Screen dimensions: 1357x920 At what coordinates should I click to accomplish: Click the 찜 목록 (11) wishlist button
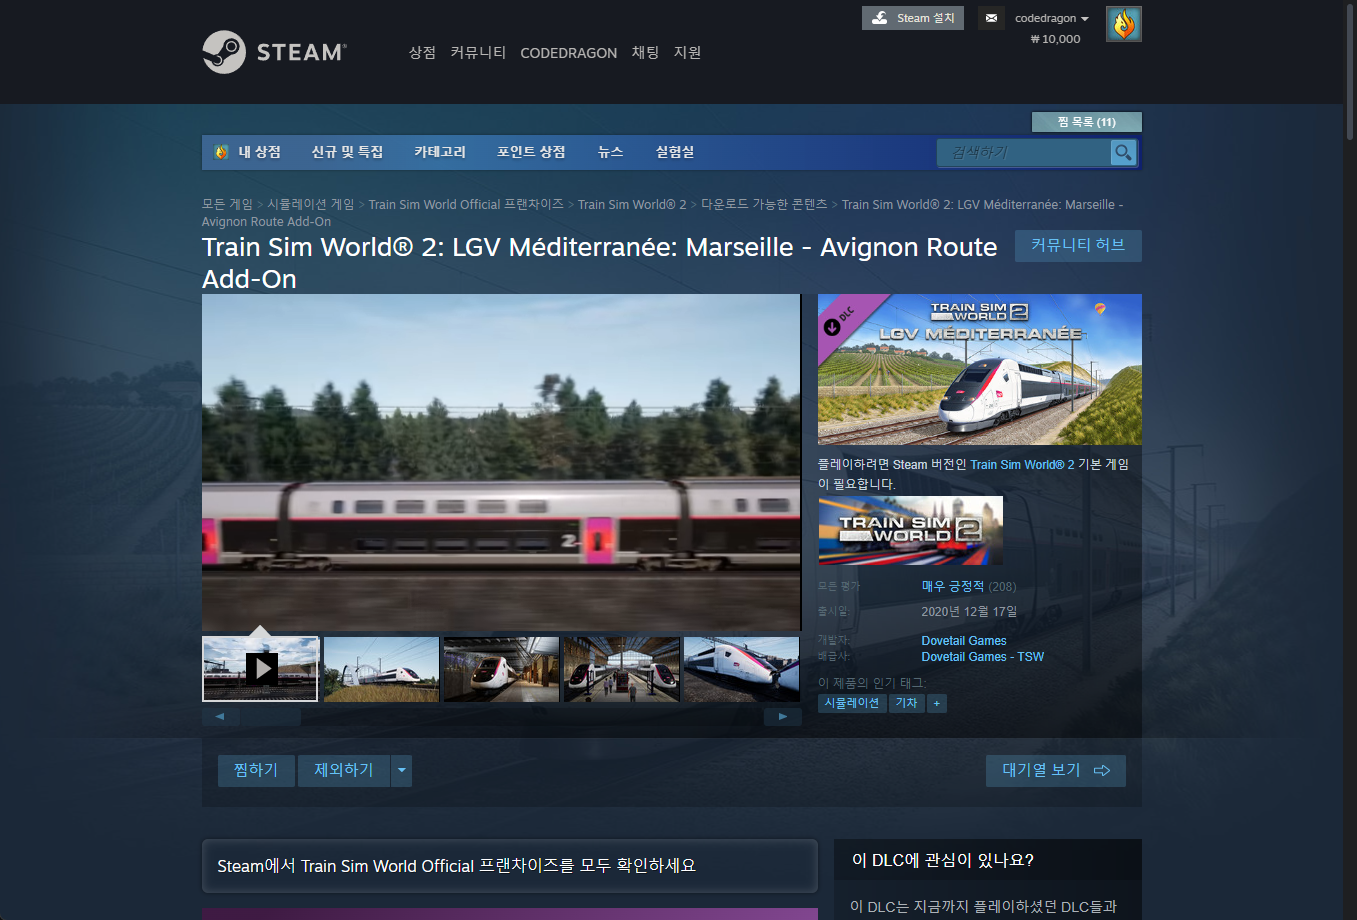pos(1087,122)
